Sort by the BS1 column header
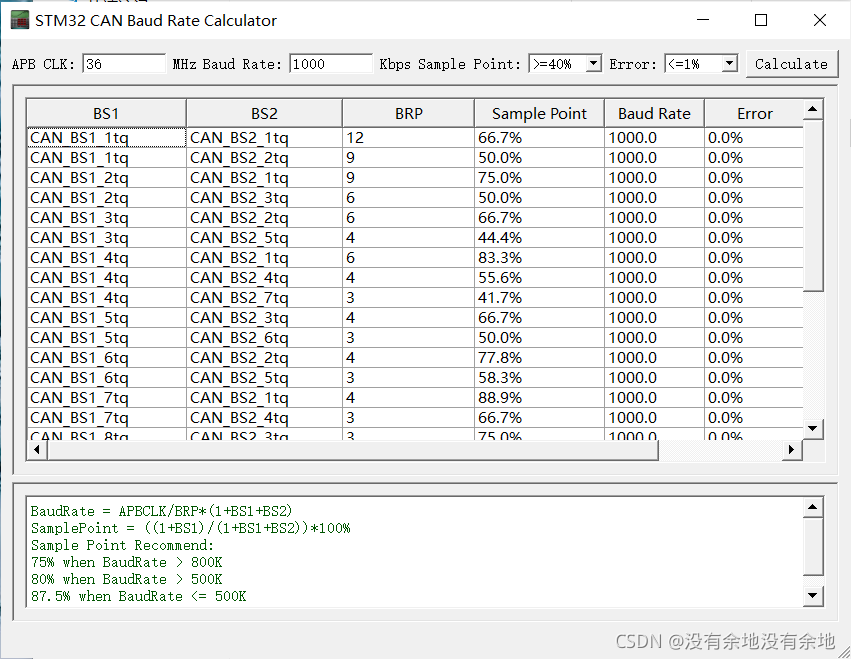The width and height of the screenshot is (851, 659). pos(105,113)
